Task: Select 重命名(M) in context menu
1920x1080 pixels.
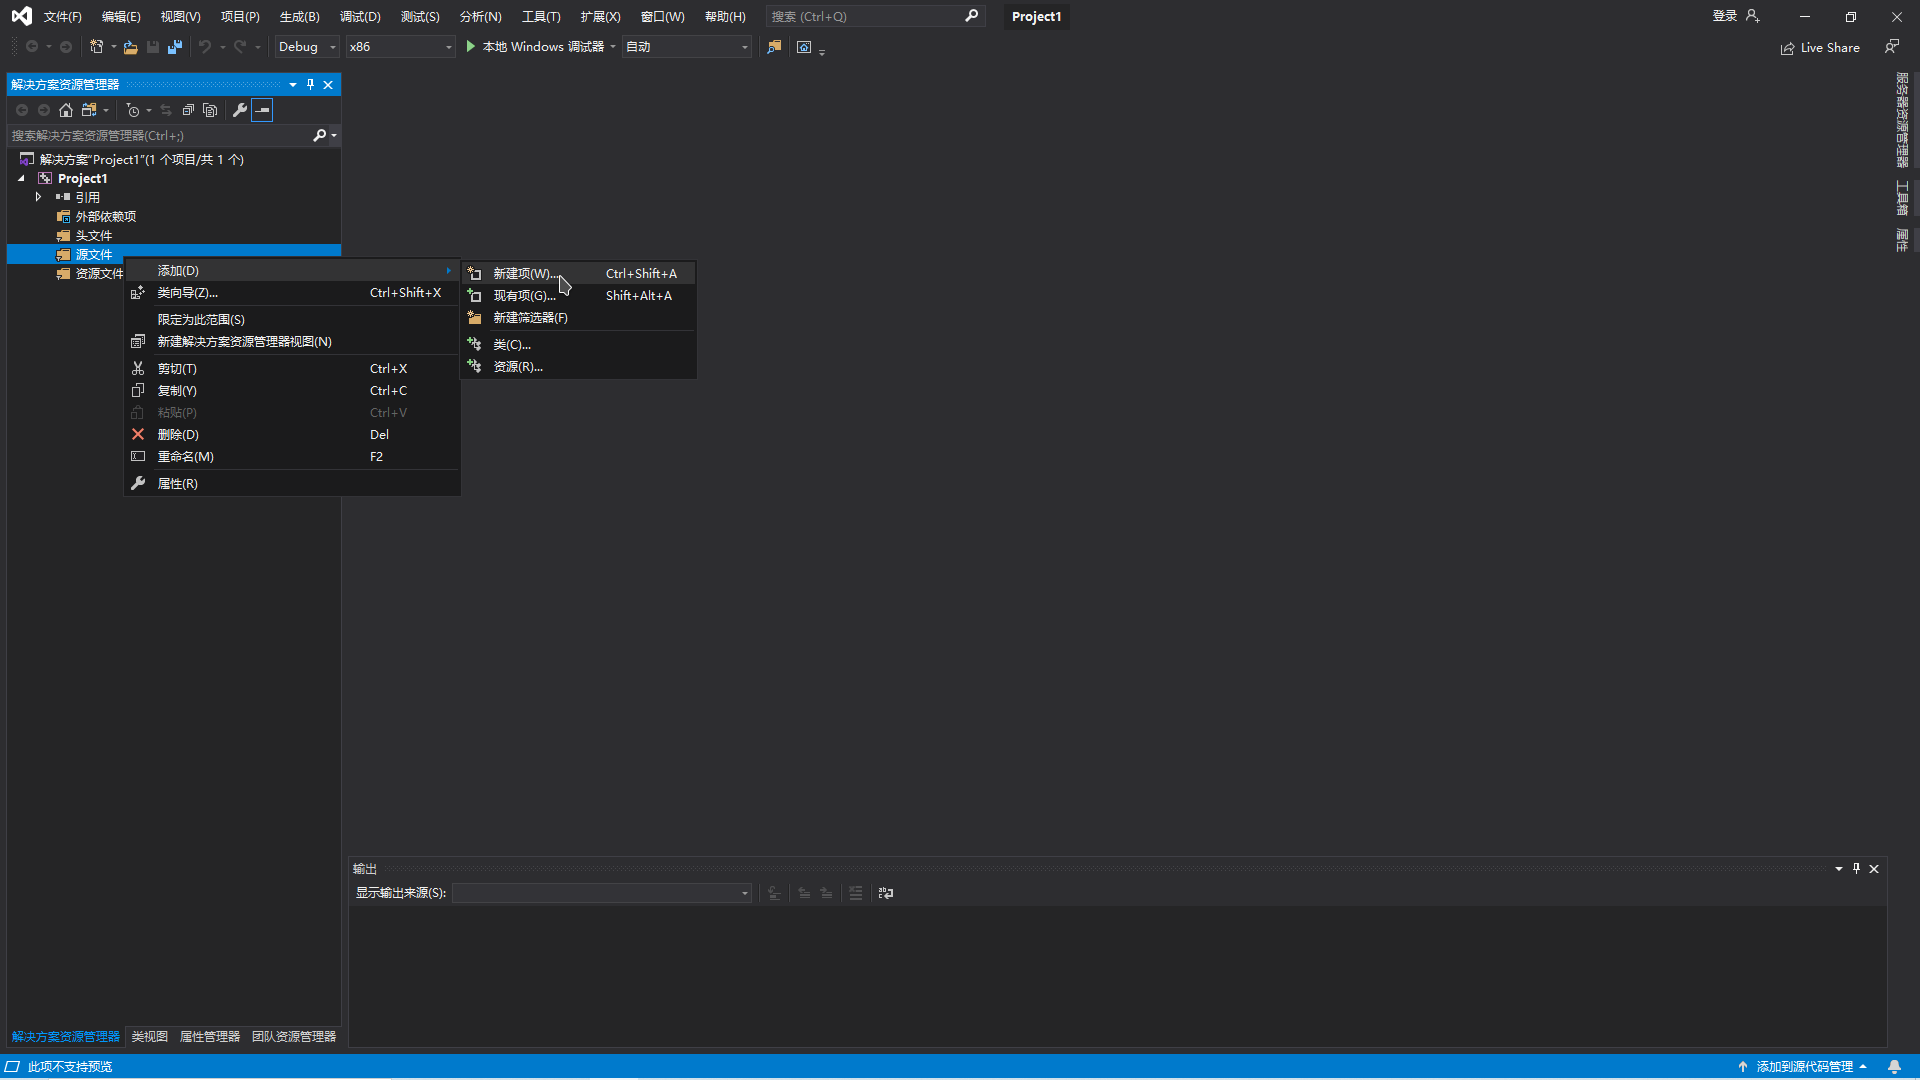Action: click(x=292, y=456)
